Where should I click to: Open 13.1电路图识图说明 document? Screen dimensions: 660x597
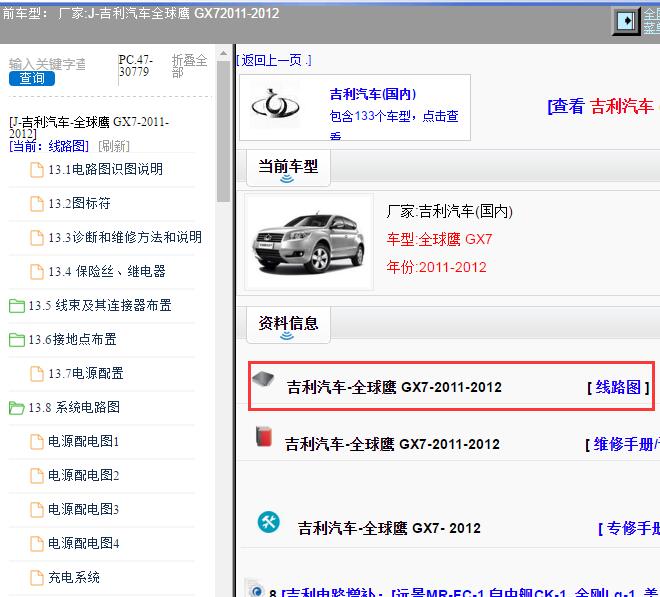(105, 169)
